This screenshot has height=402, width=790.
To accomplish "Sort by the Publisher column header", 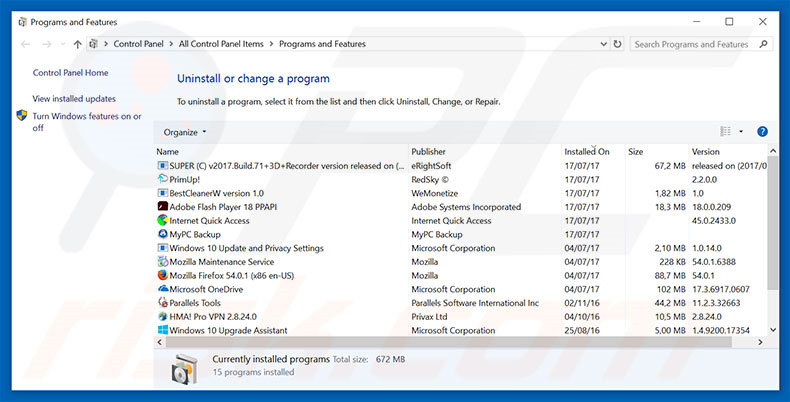I will [x=485, y=152].
